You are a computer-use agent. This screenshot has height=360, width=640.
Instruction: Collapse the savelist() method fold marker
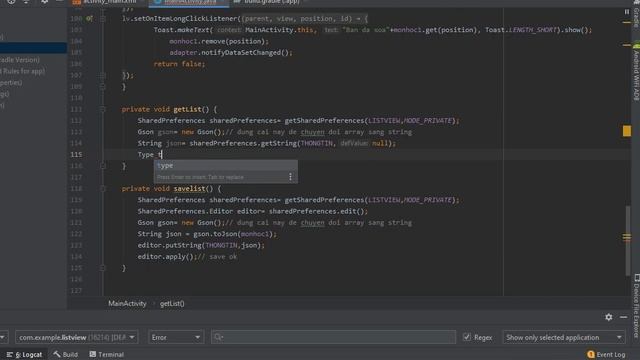(x=103, y=189)
